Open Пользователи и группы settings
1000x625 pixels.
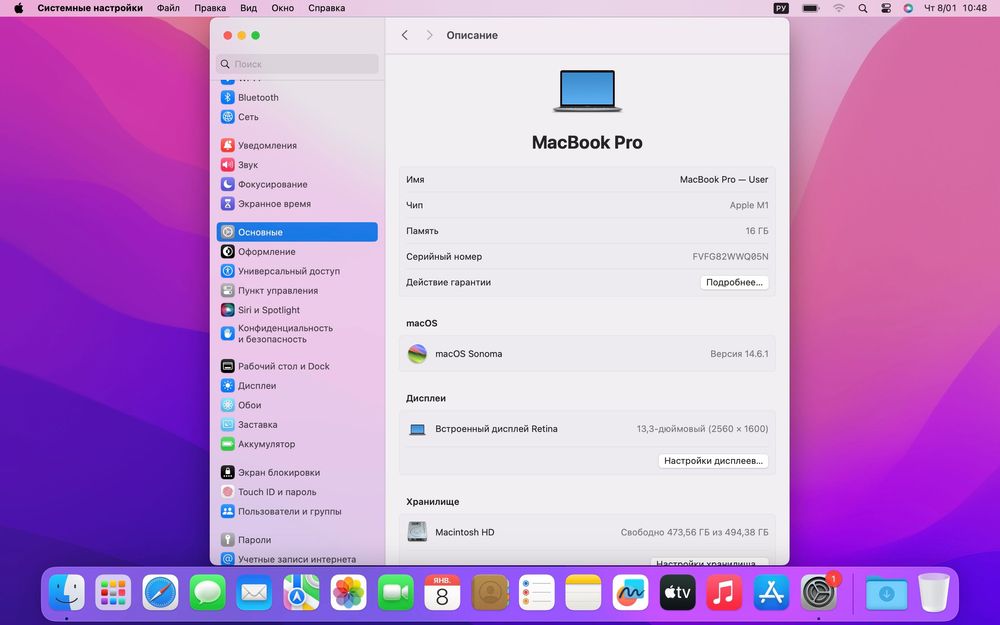pos(297,511)
